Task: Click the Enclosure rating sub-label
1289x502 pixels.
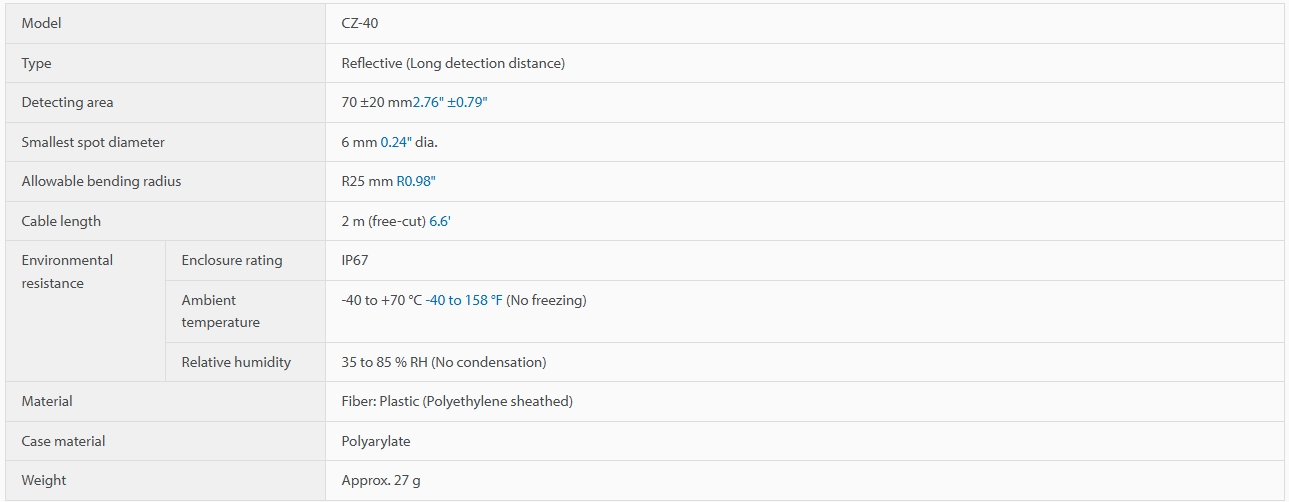Action: click(232, 260)
